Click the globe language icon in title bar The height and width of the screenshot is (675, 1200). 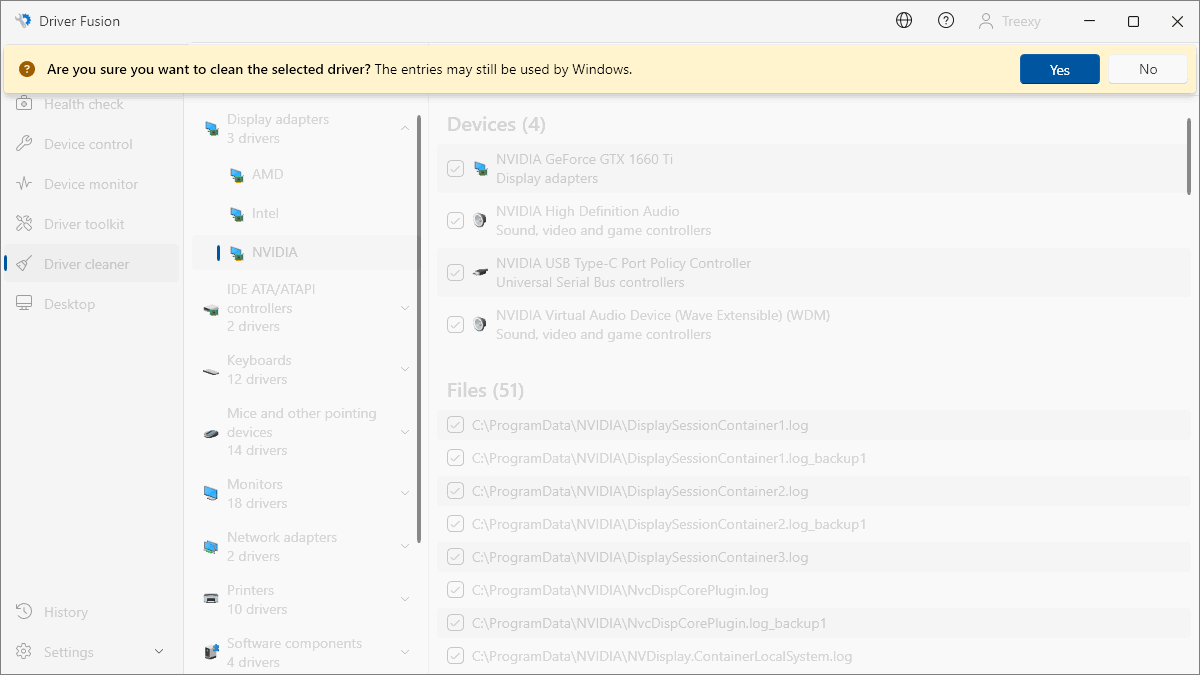pos(904,20)
